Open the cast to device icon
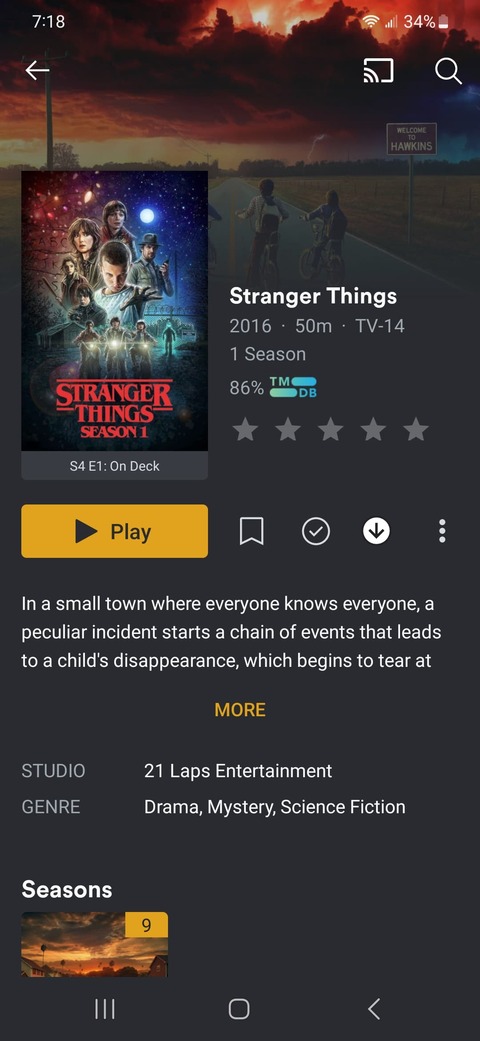The height and width of the screenshot is (1041, 480). pyautogui.click(x=378, y=71)
